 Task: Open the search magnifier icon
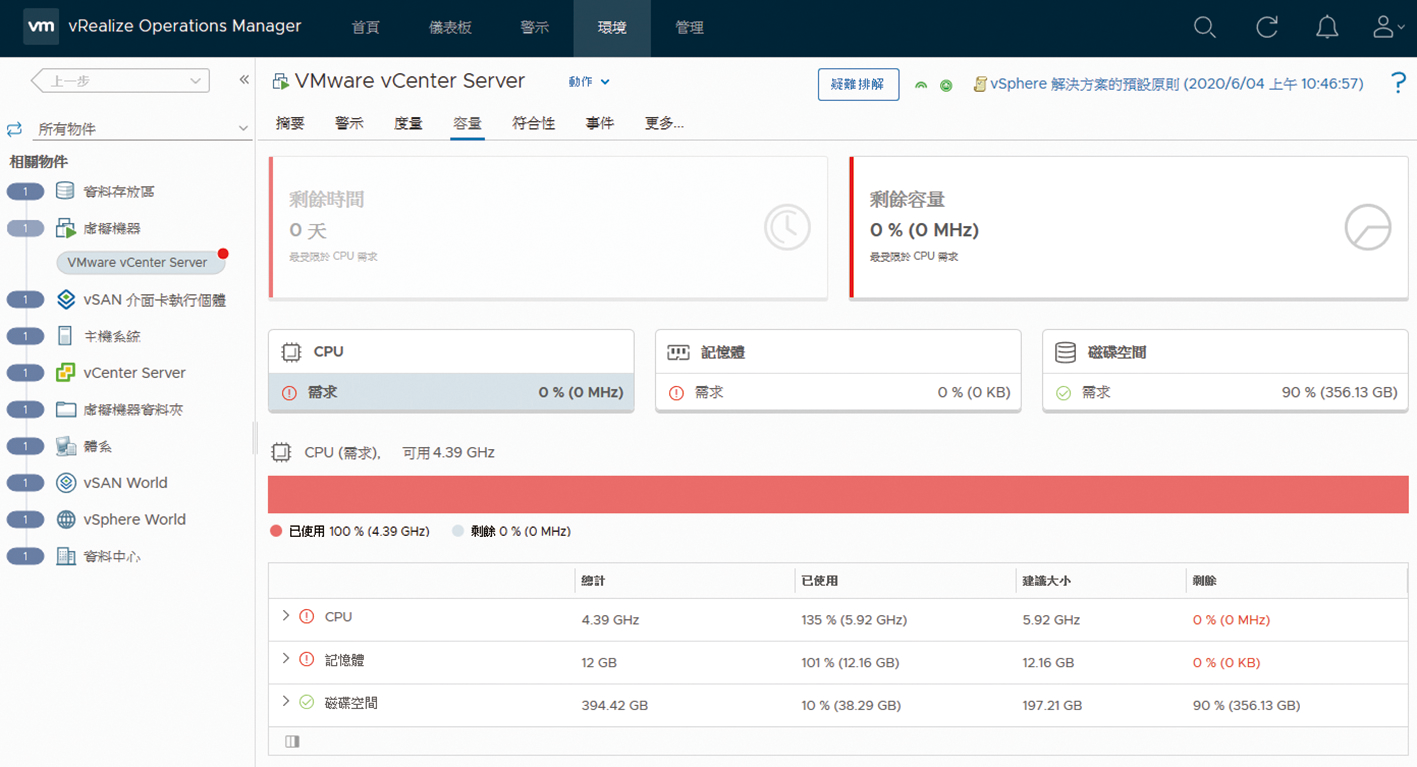[x=1205, y=28]
